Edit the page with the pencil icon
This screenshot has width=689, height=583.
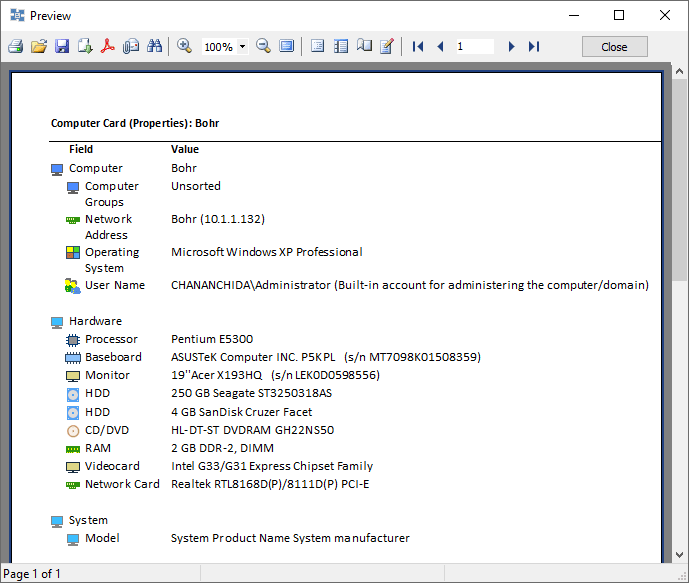tap(387, 46)
